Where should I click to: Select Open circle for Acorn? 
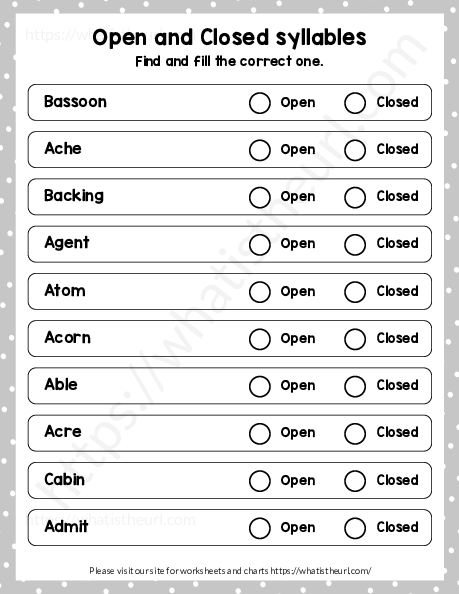point(260,339)
